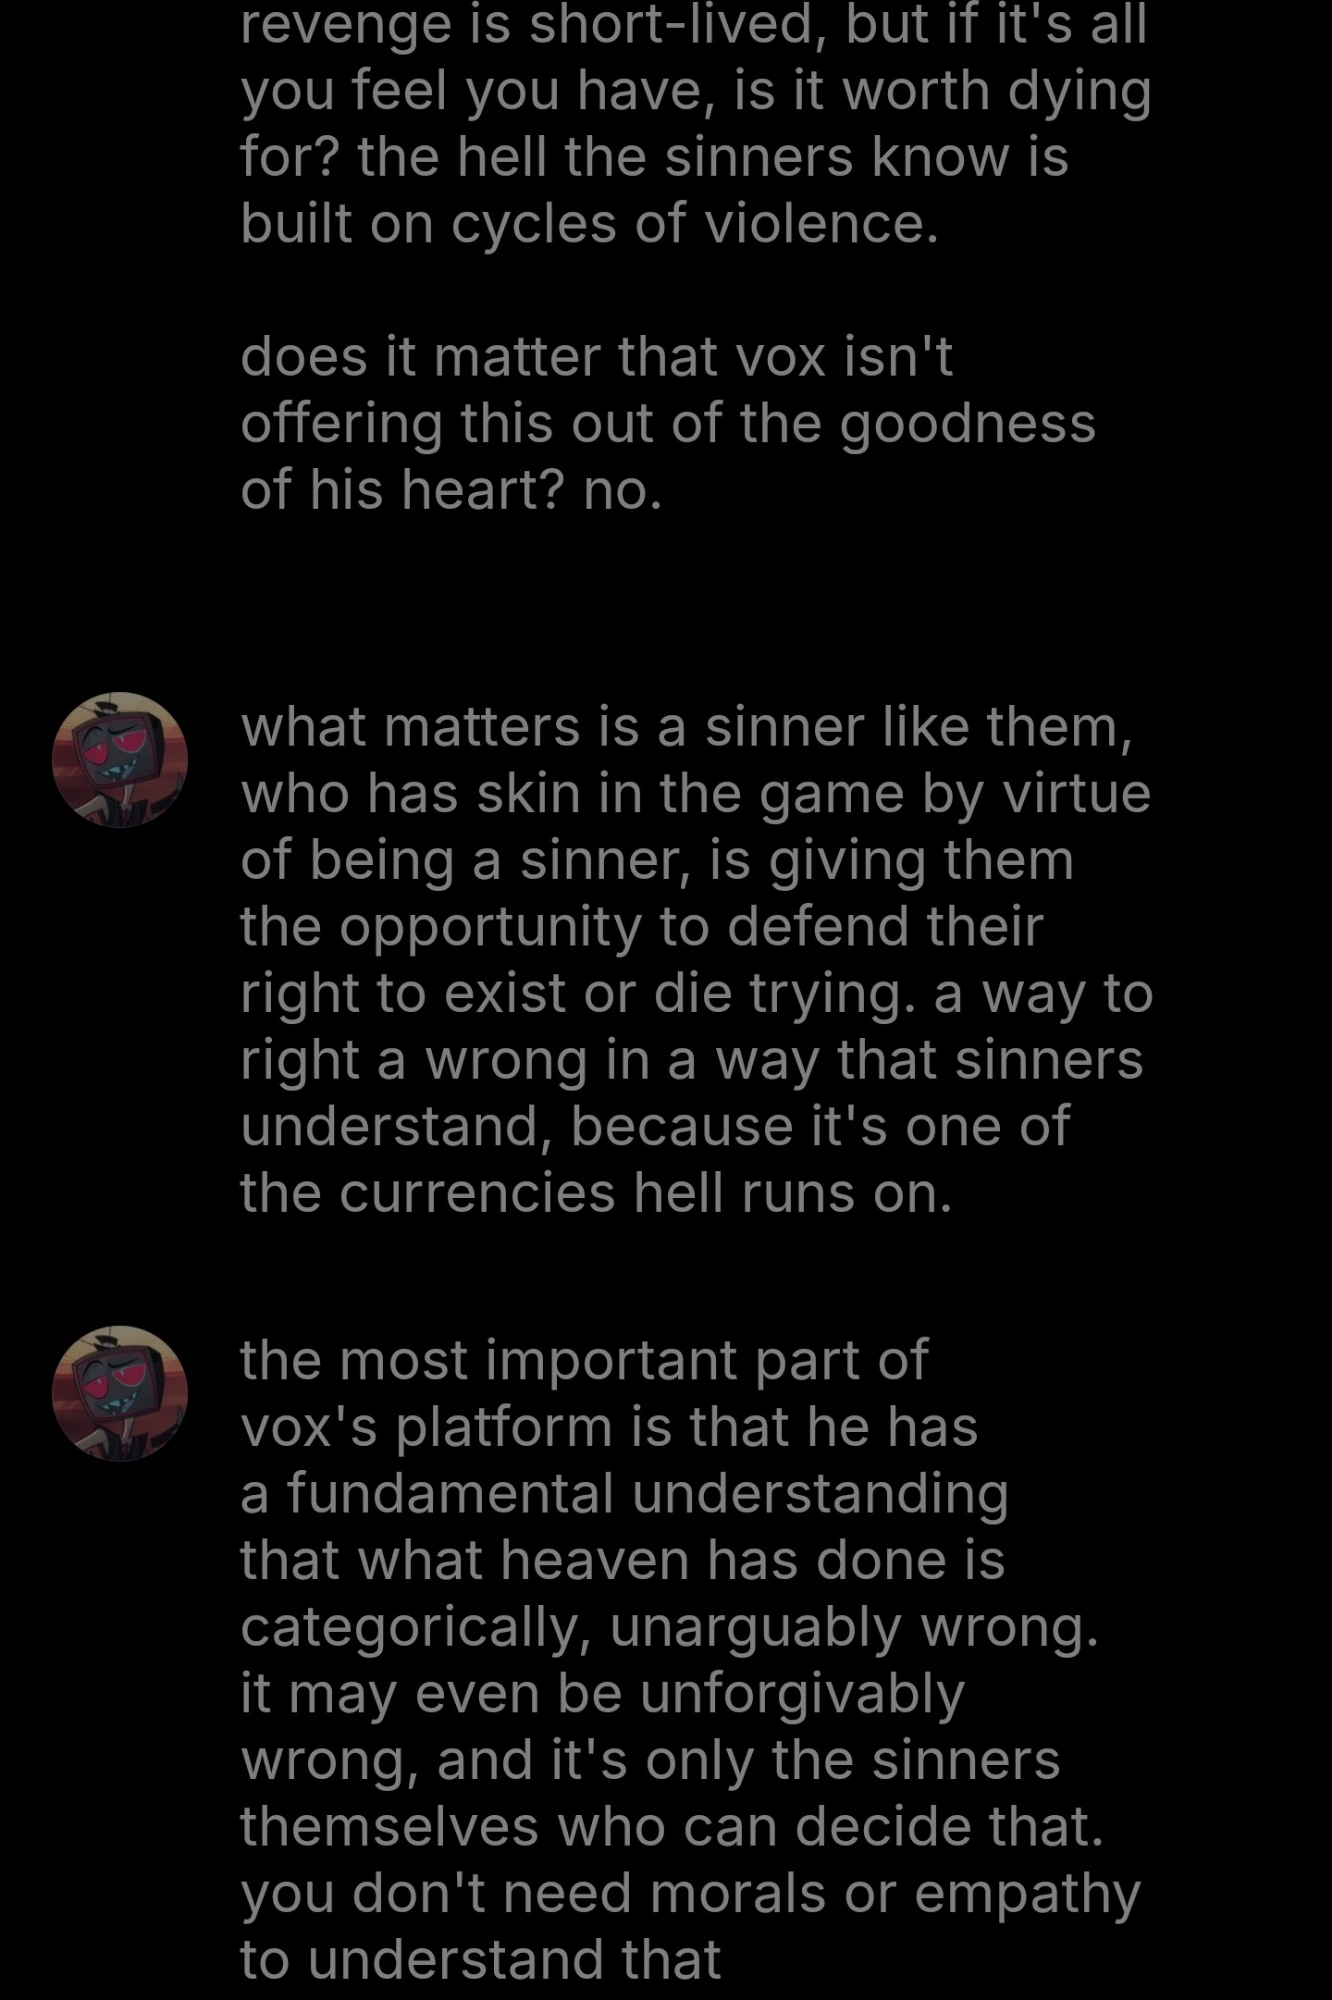Click the line "you don't need morals or empathy"
This screenshot has height=2000, width=1332.
[690, 1894]
